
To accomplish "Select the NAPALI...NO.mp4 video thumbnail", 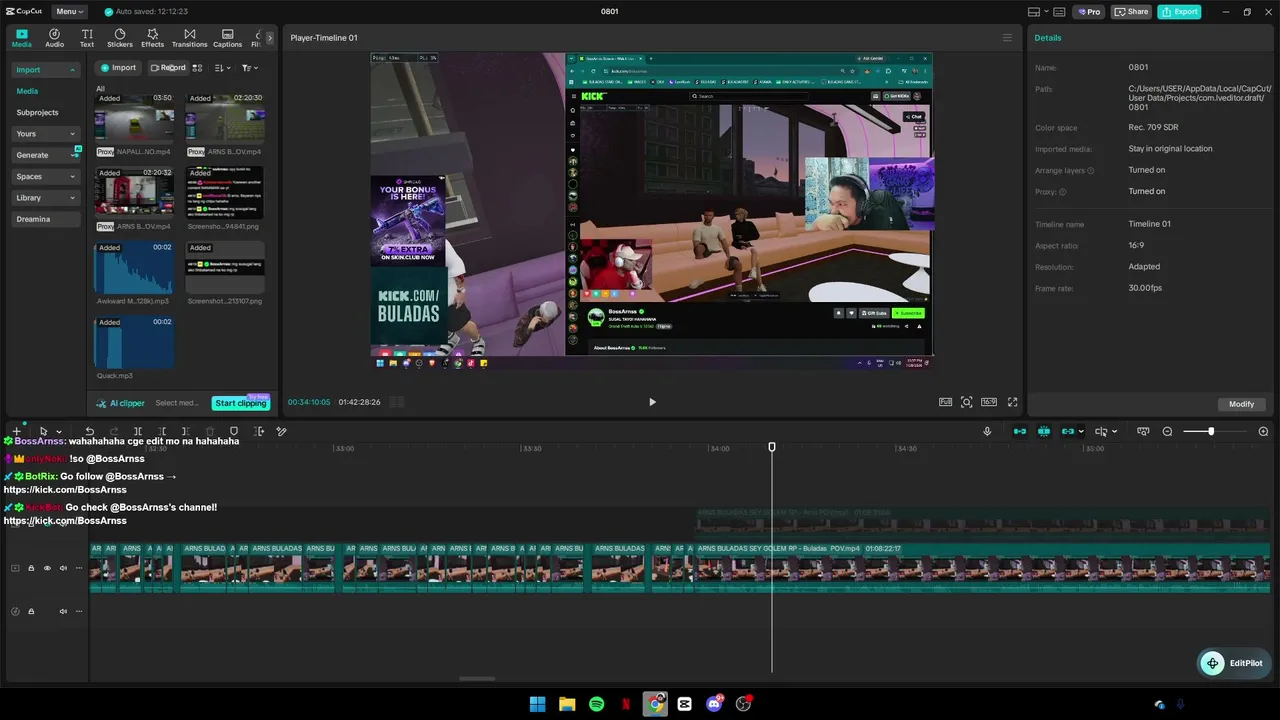I will (134, 119).
